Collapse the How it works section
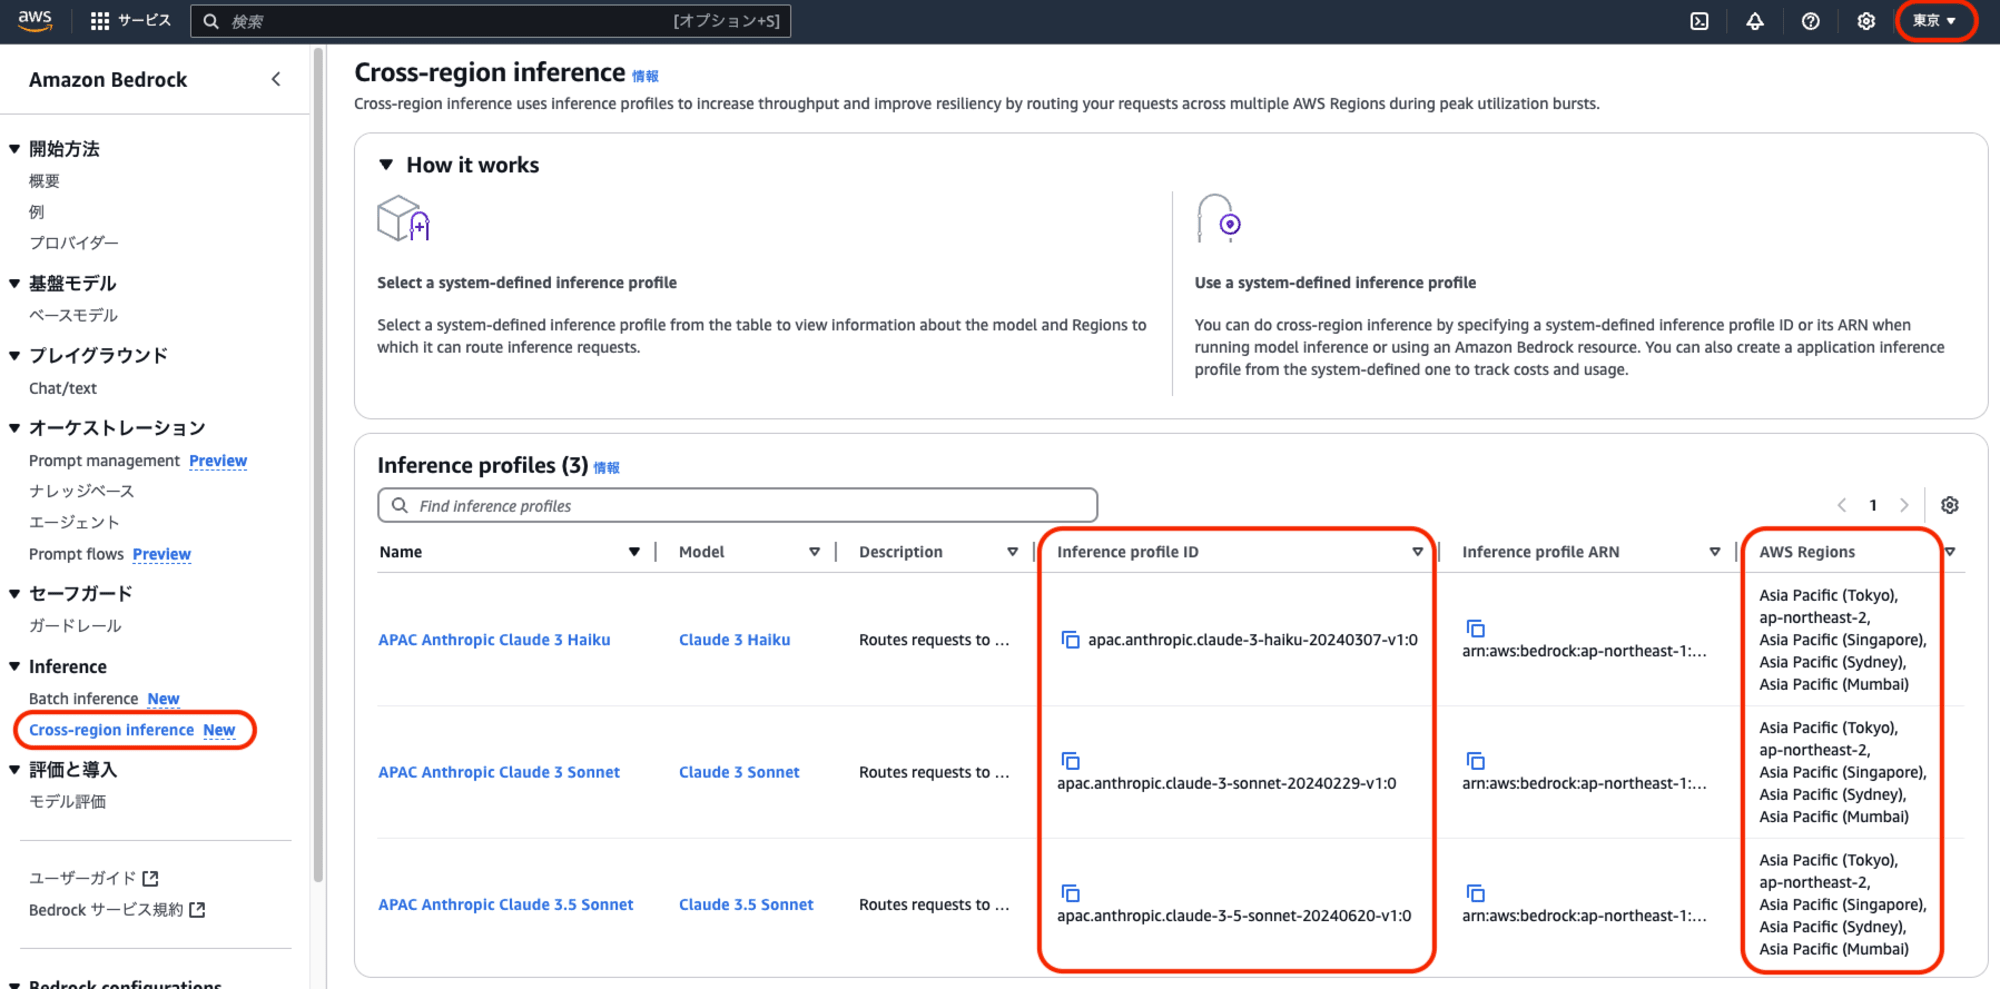This screenshot has height=989, width=2000. pos(386,165)
